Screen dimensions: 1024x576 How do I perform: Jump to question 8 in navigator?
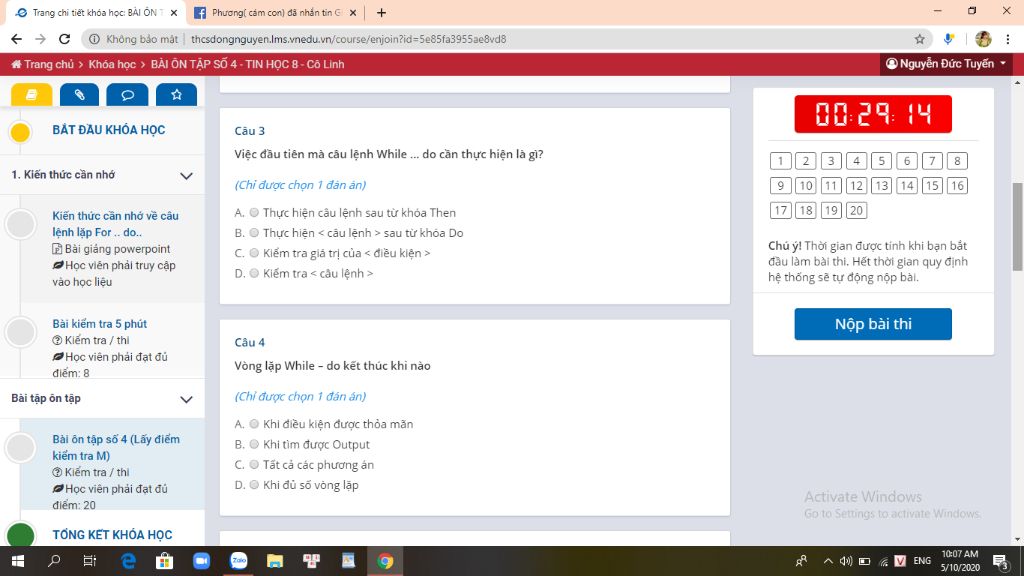tap(957, 161)
